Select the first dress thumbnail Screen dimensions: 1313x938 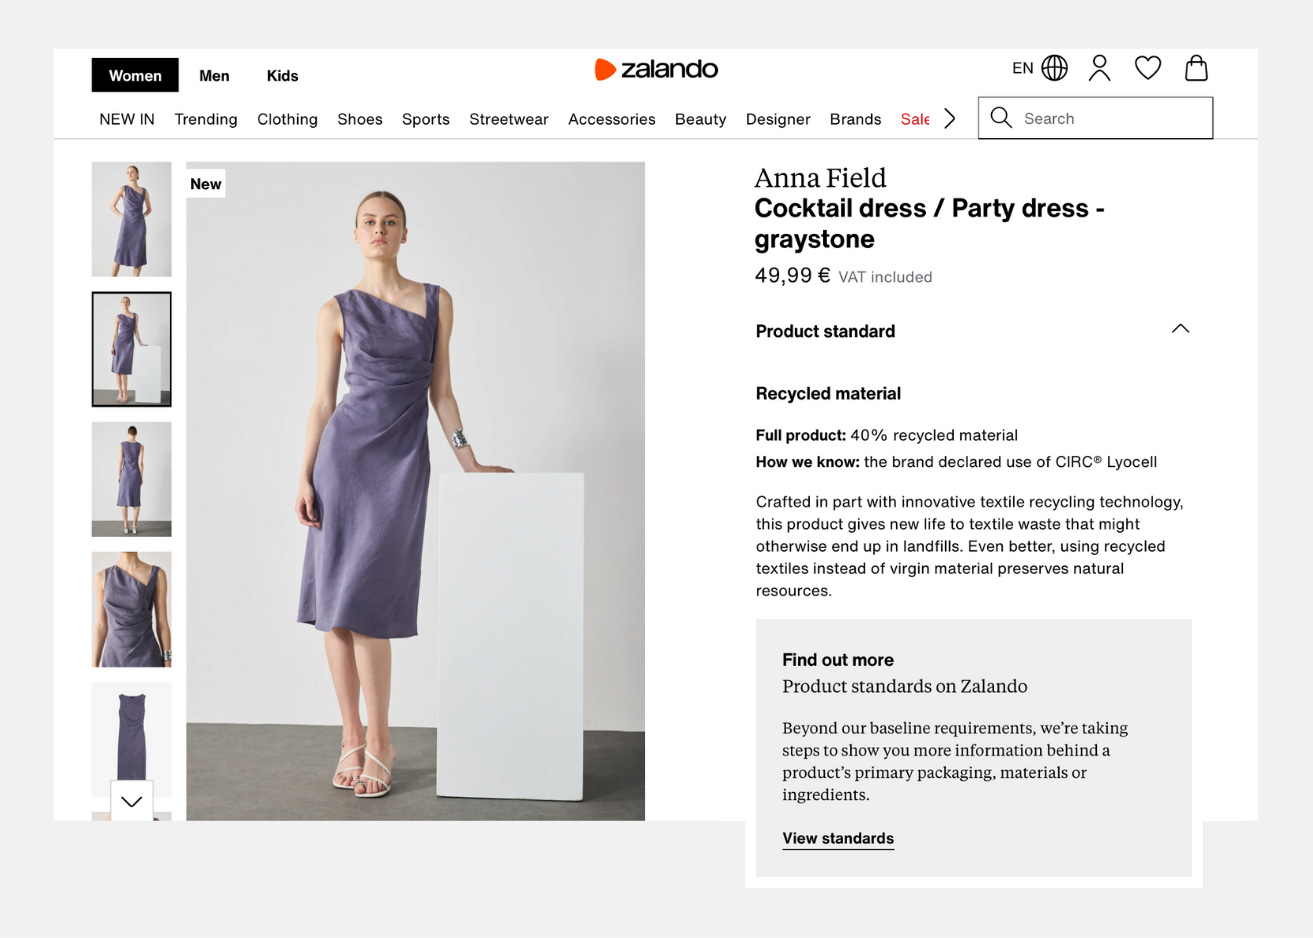(131, 219)
